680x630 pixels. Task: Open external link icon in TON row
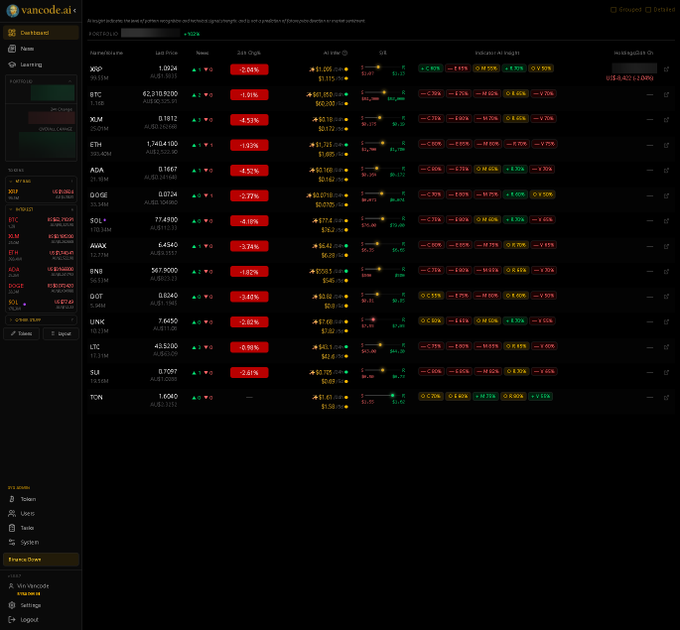click(666, 398)
